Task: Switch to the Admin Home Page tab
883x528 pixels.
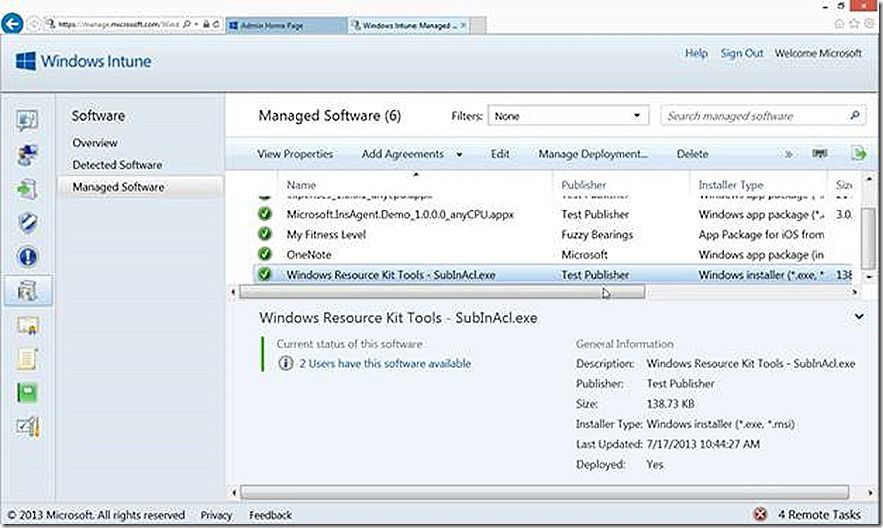Action: [286, 25]
